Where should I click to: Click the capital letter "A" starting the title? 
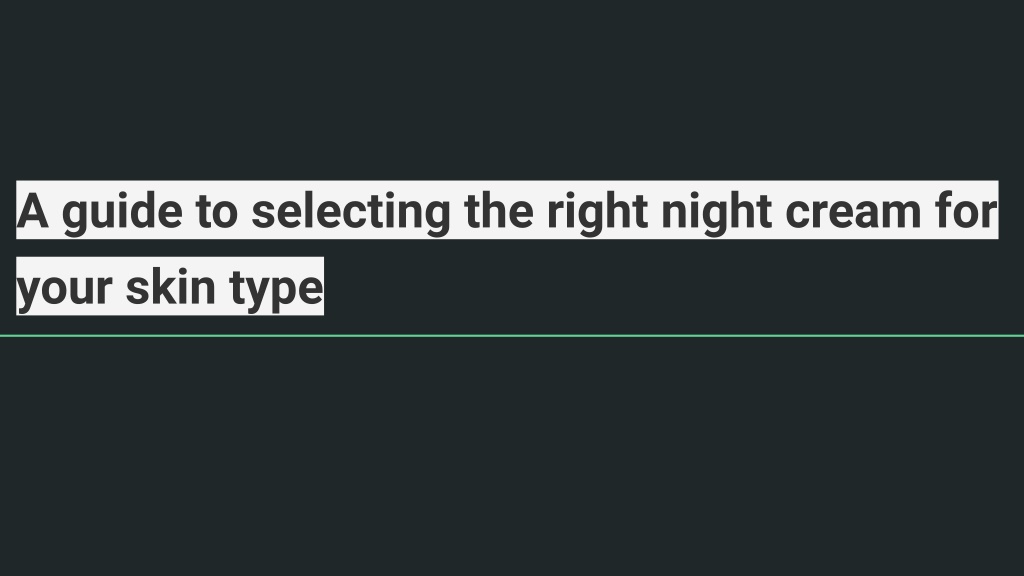point(32,211)
